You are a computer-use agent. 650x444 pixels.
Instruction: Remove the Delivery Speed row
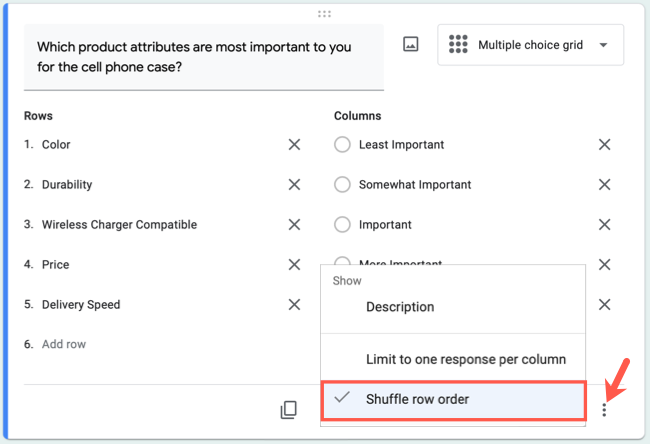(294, 305)
